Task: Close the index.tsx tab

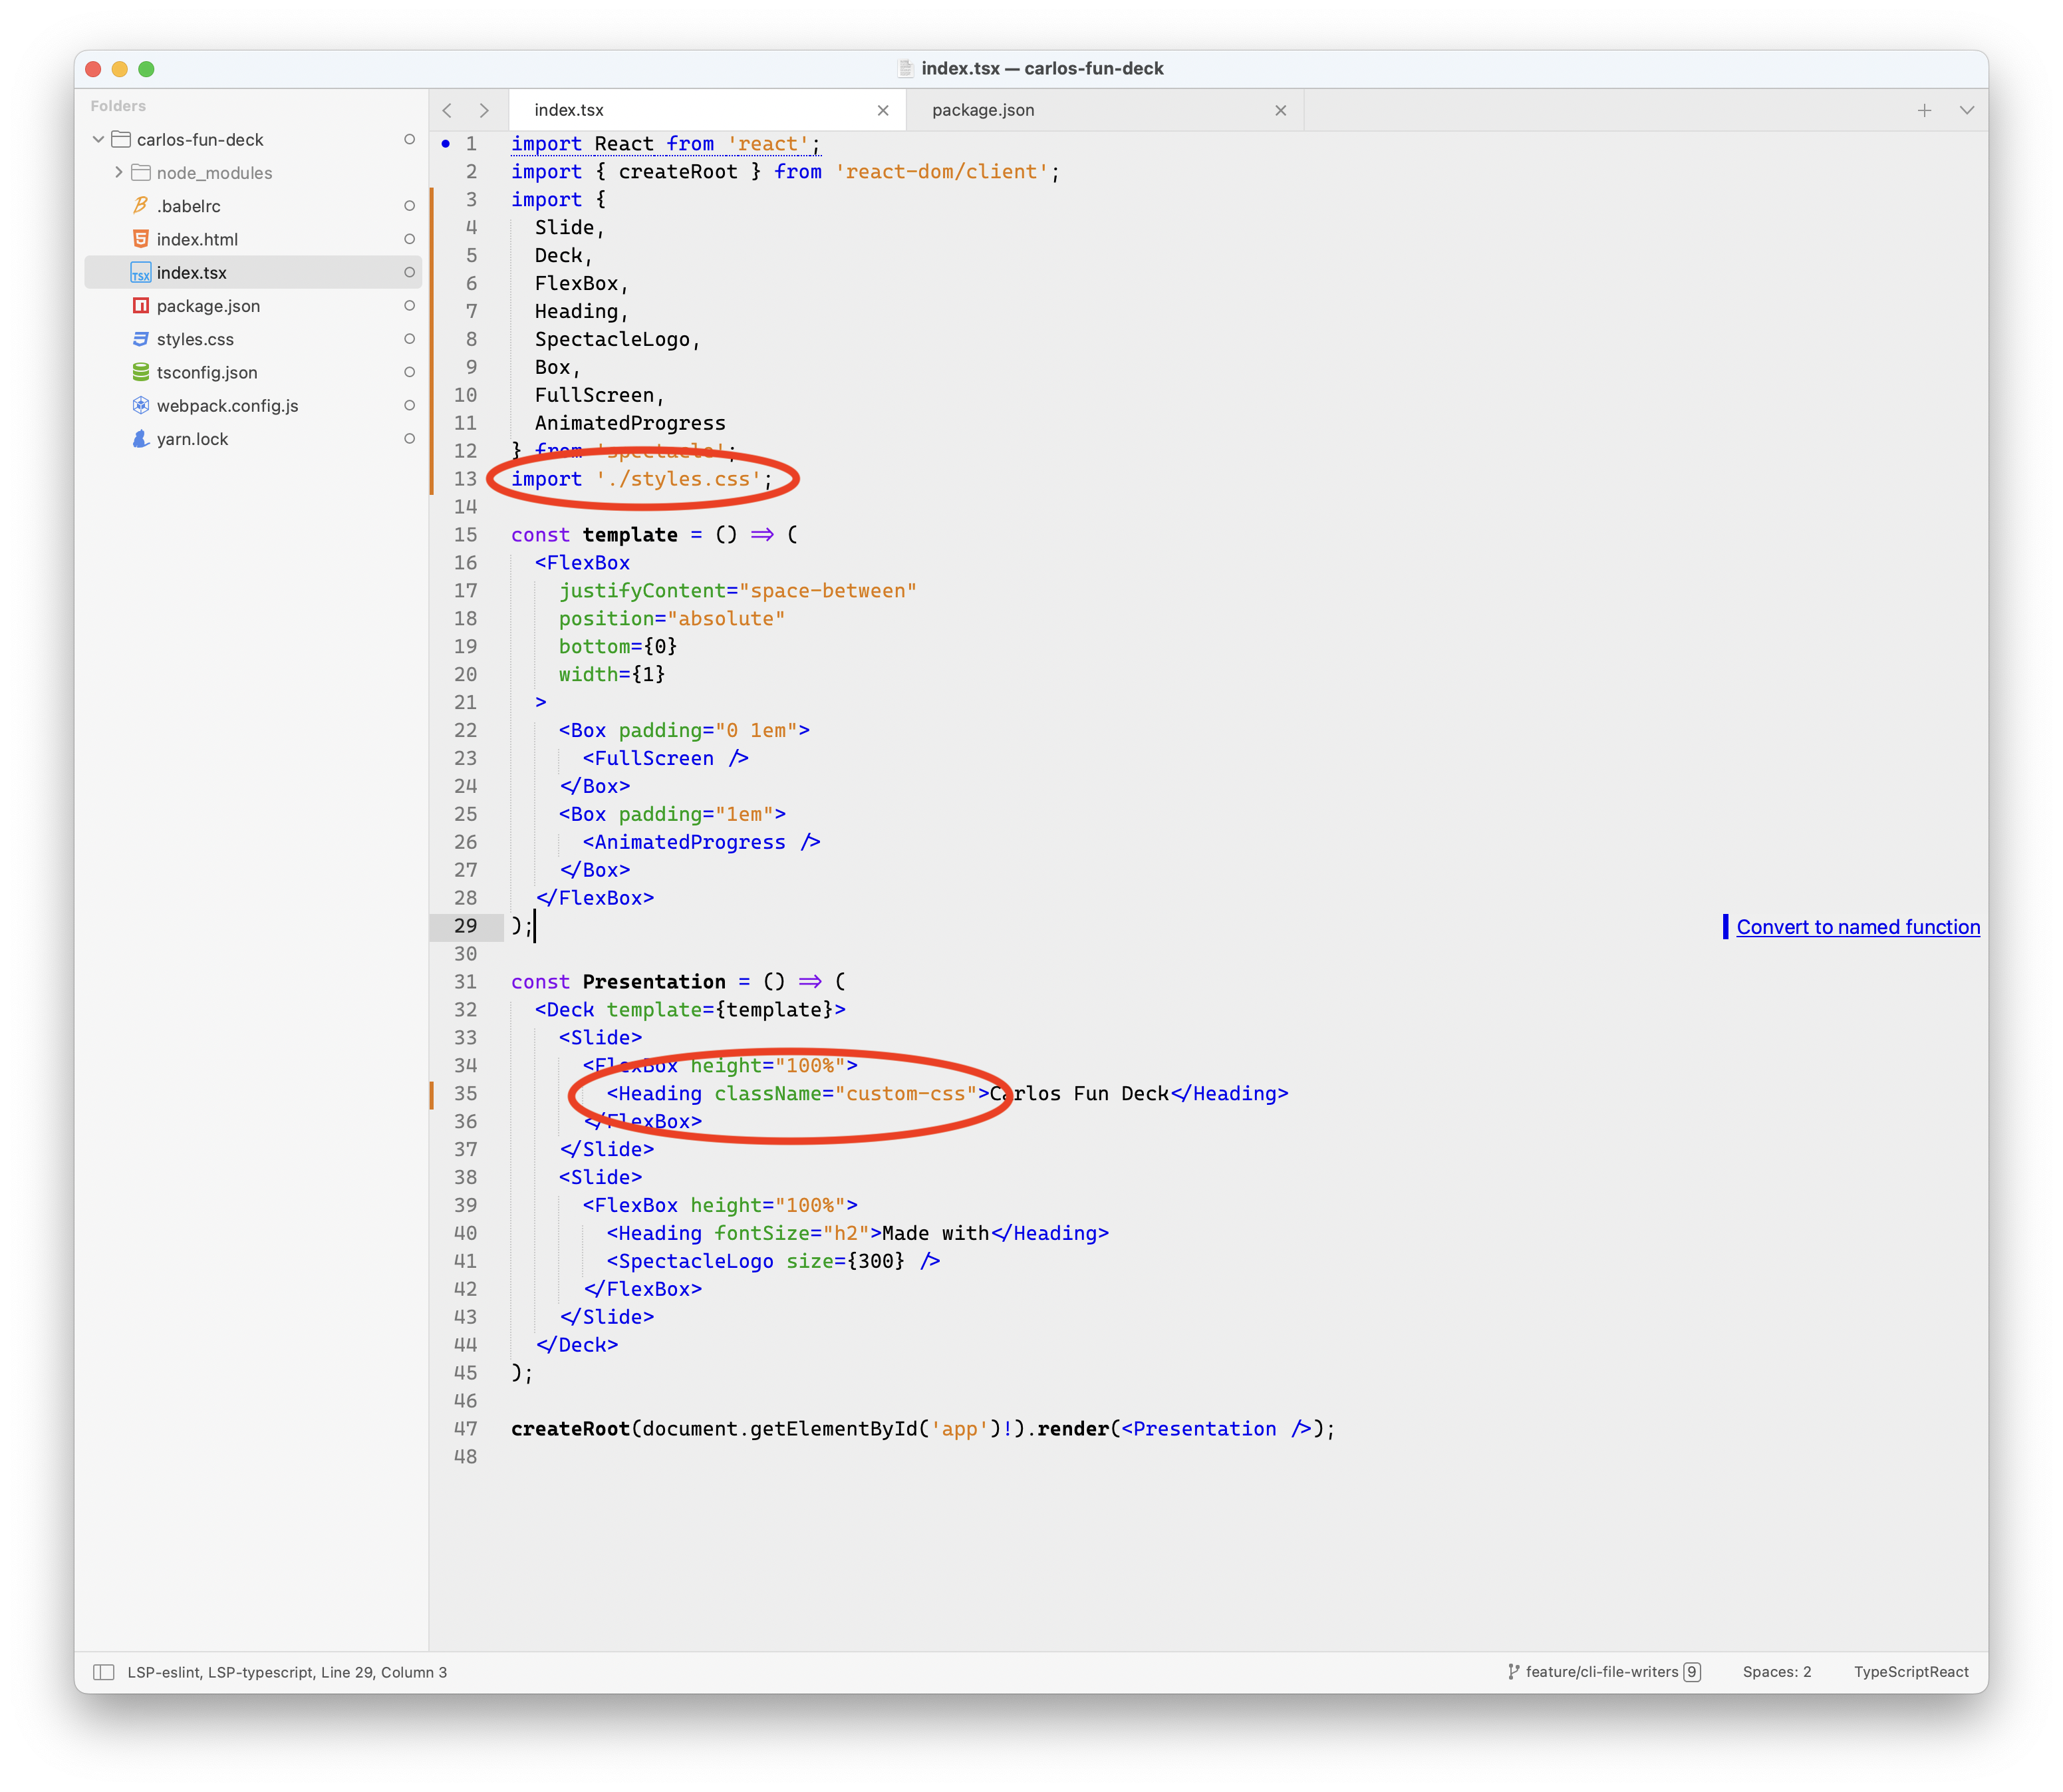Action: (x=883, y=110)
